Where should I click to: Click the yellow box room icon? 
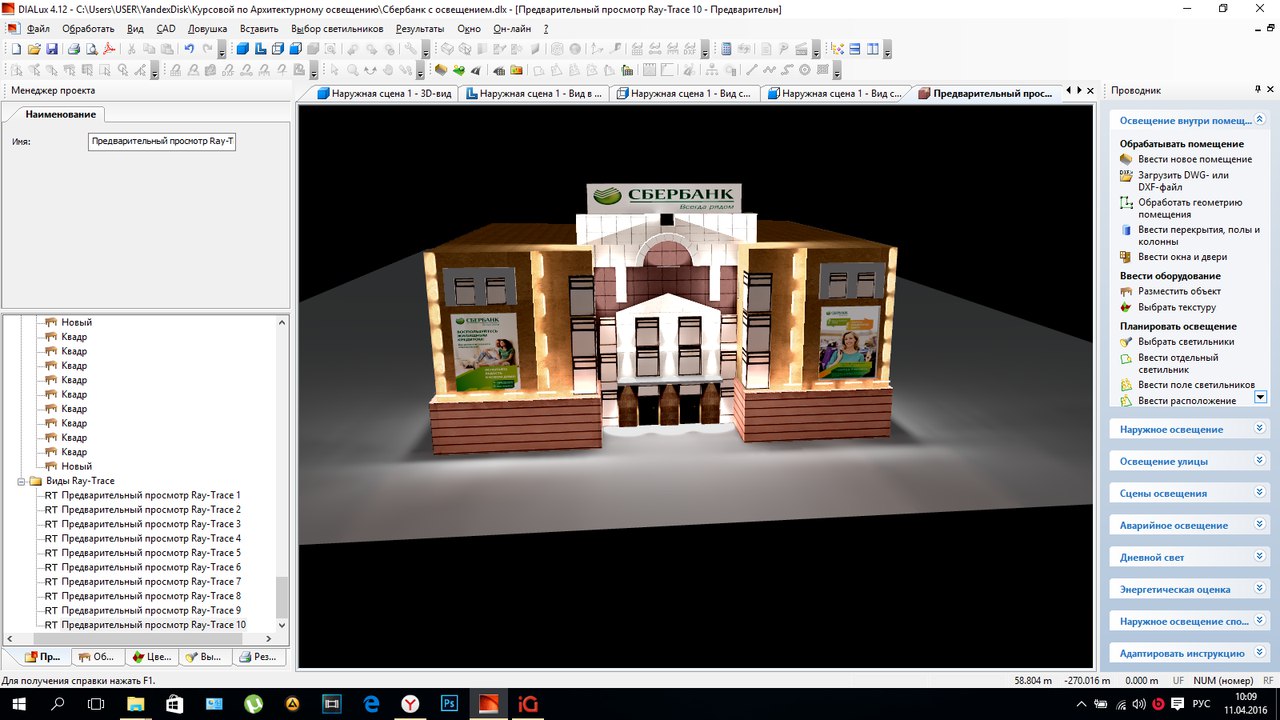[441, 70]
